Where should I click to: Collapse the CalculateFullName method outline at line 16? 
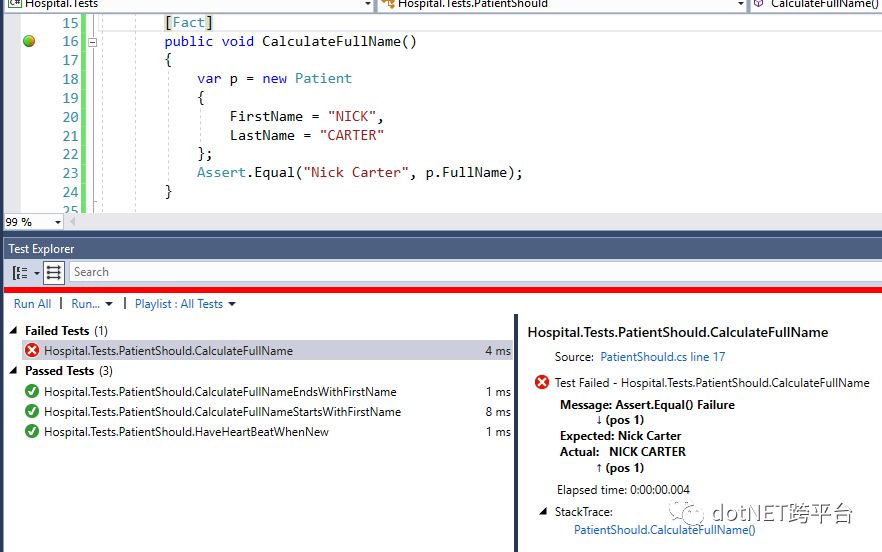[93, 42]
